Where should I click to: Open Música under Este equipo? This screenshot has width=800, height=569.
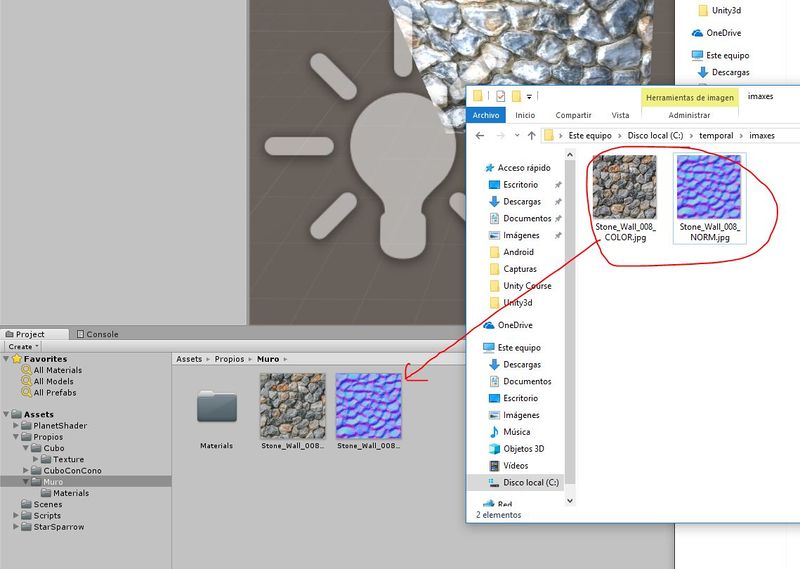[x=516, y=432]
